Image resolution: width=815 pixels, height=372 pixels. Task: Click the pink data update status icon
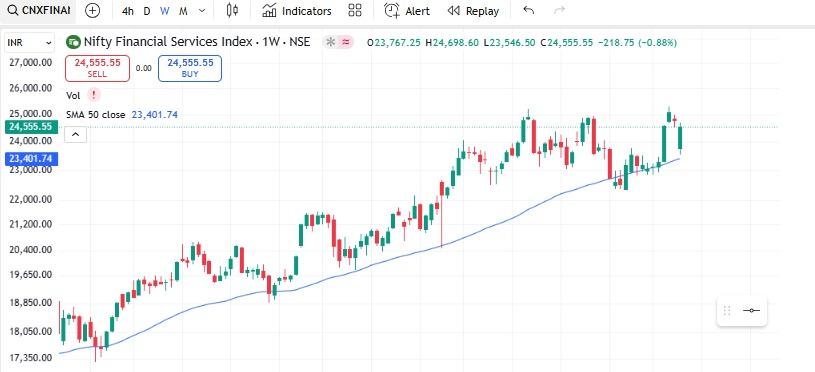(346, 42)
